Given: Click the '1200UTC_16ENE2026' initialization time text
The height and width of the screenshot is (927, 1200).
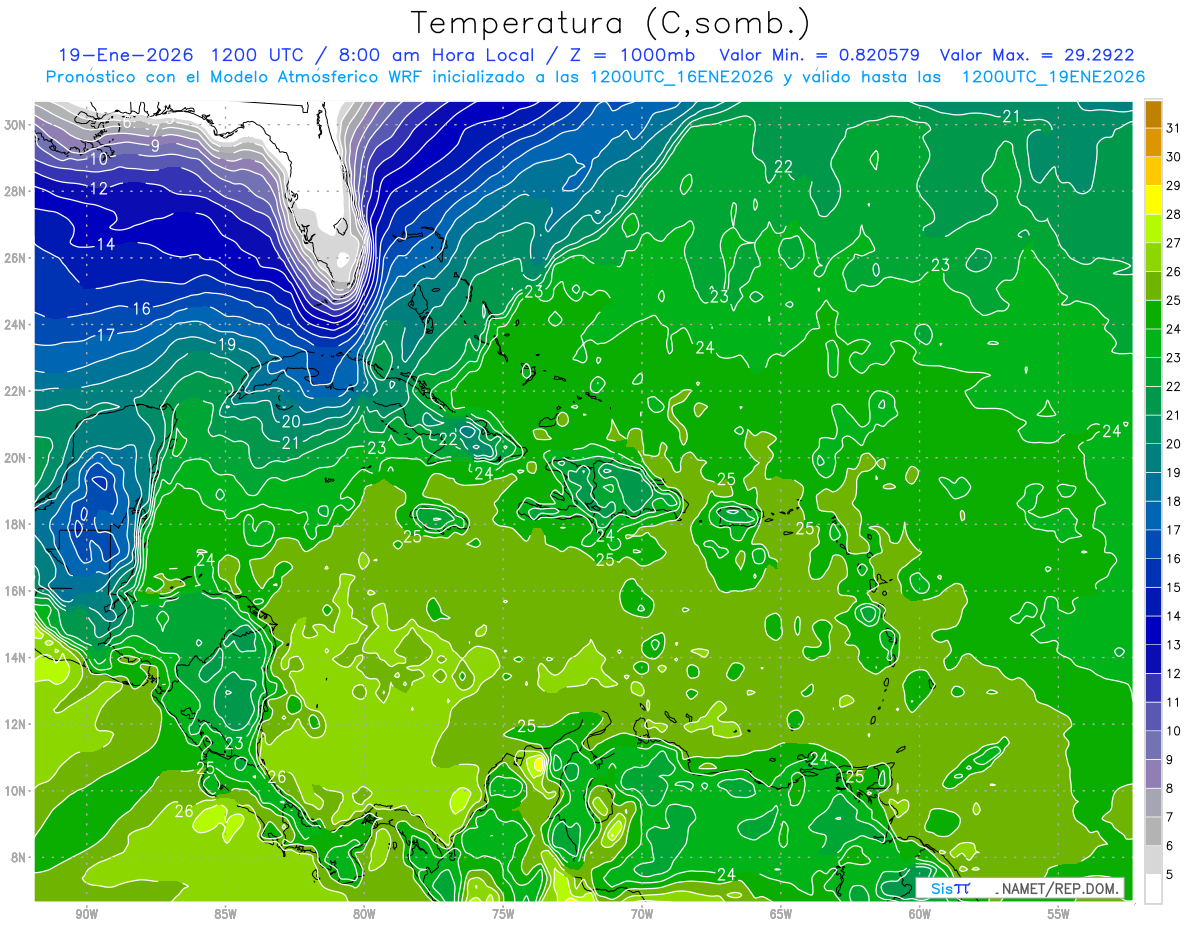Looking at the screenshot, I should tap(680, 77).
